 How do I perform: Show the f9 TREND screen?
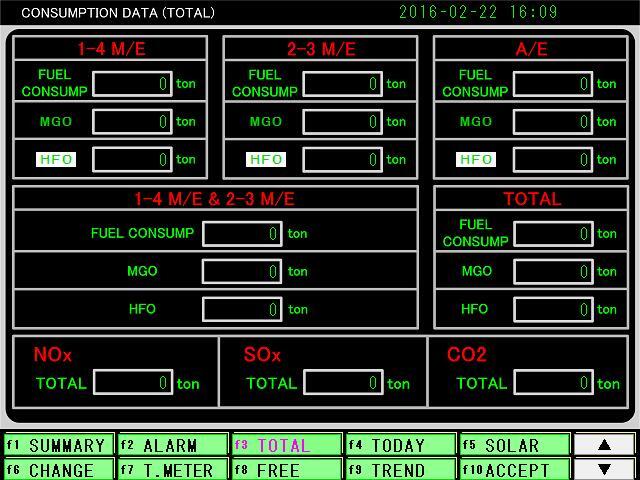[x=400, y=469]
